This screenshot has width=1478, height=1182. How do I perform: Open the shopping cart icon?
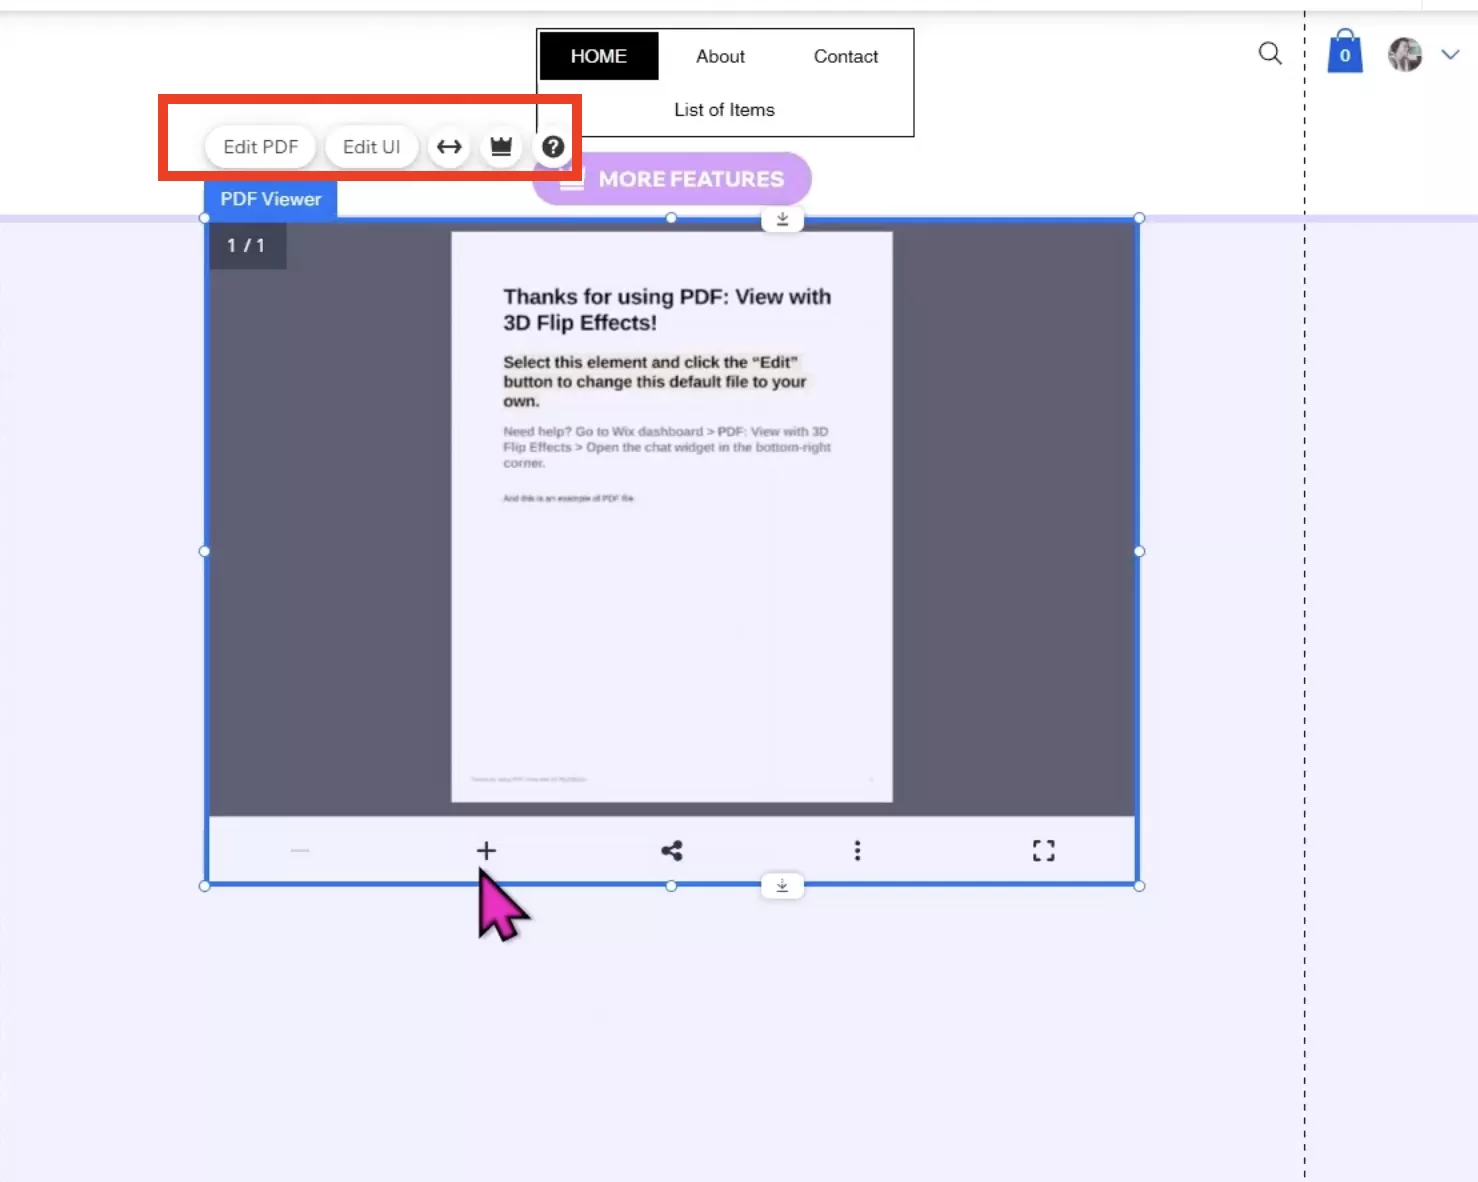pyautogui.click(x=1344, y=51)
